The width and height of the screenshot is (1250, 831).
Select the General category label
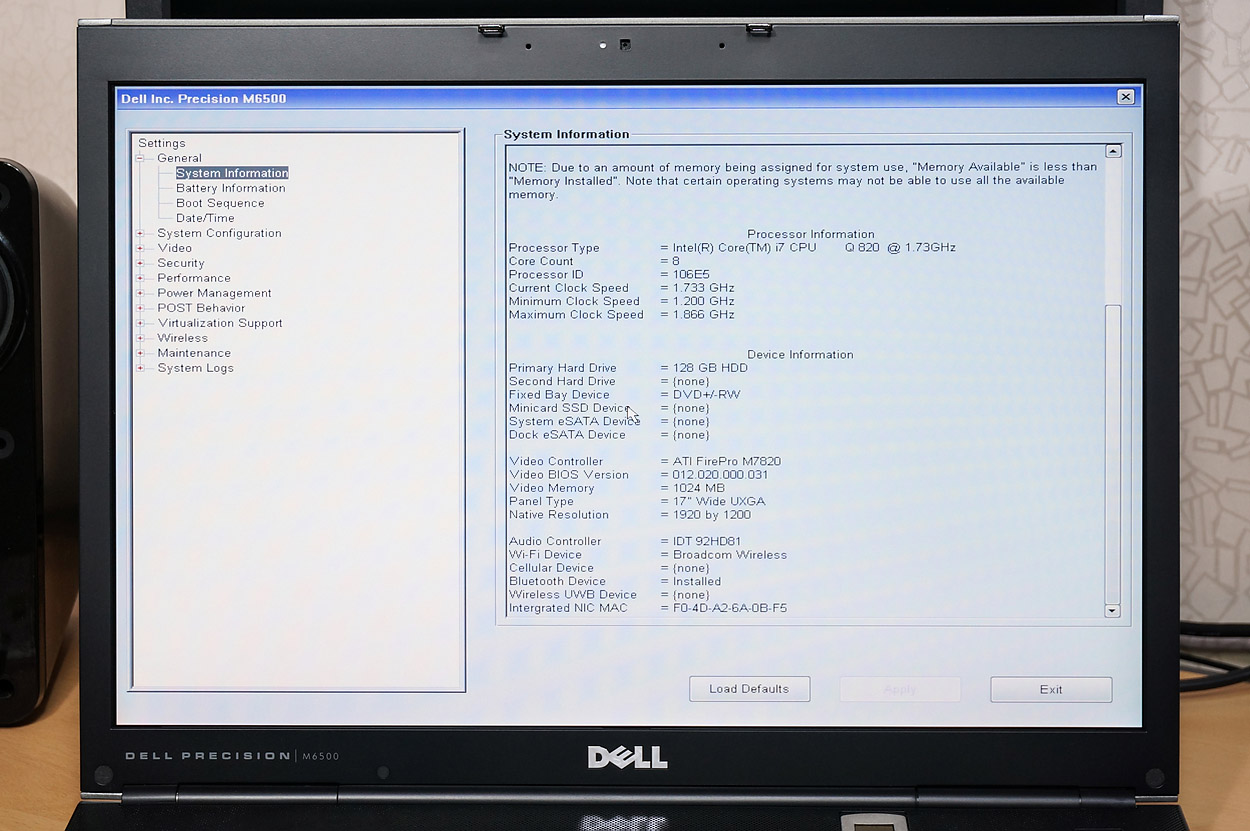[x=179, y=158]
